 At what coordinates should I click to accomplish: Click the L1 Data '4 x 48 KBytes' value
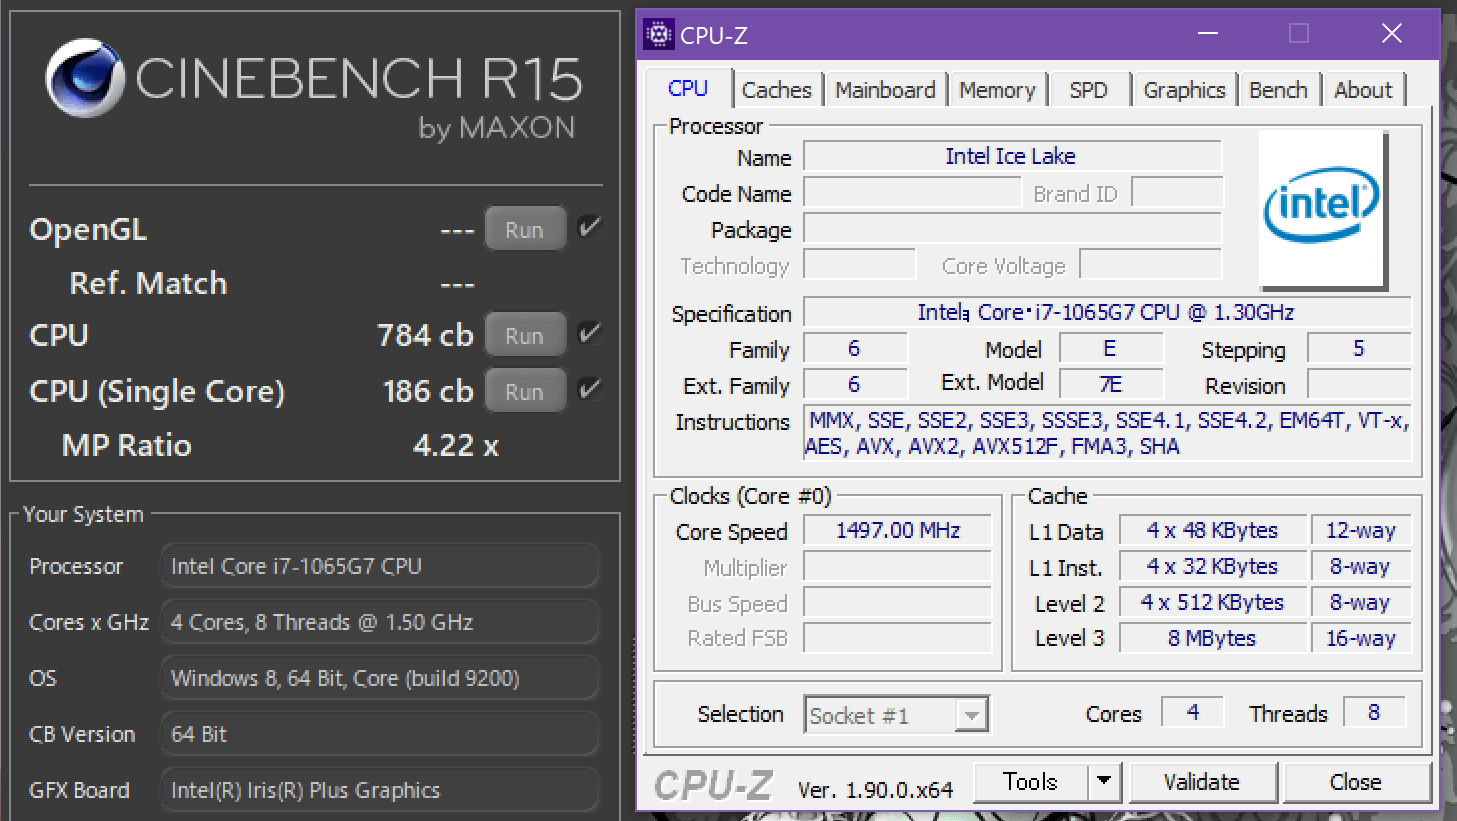point(1212,530)
